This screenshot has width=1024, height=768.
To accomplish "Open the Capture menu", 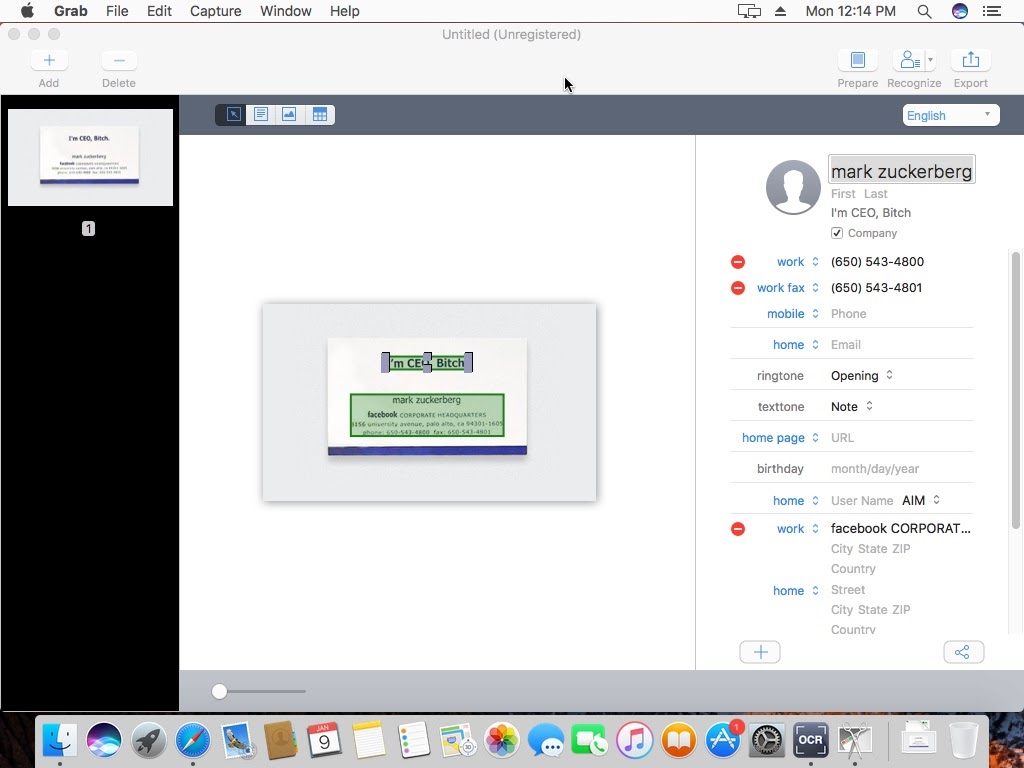I will 215,11.
